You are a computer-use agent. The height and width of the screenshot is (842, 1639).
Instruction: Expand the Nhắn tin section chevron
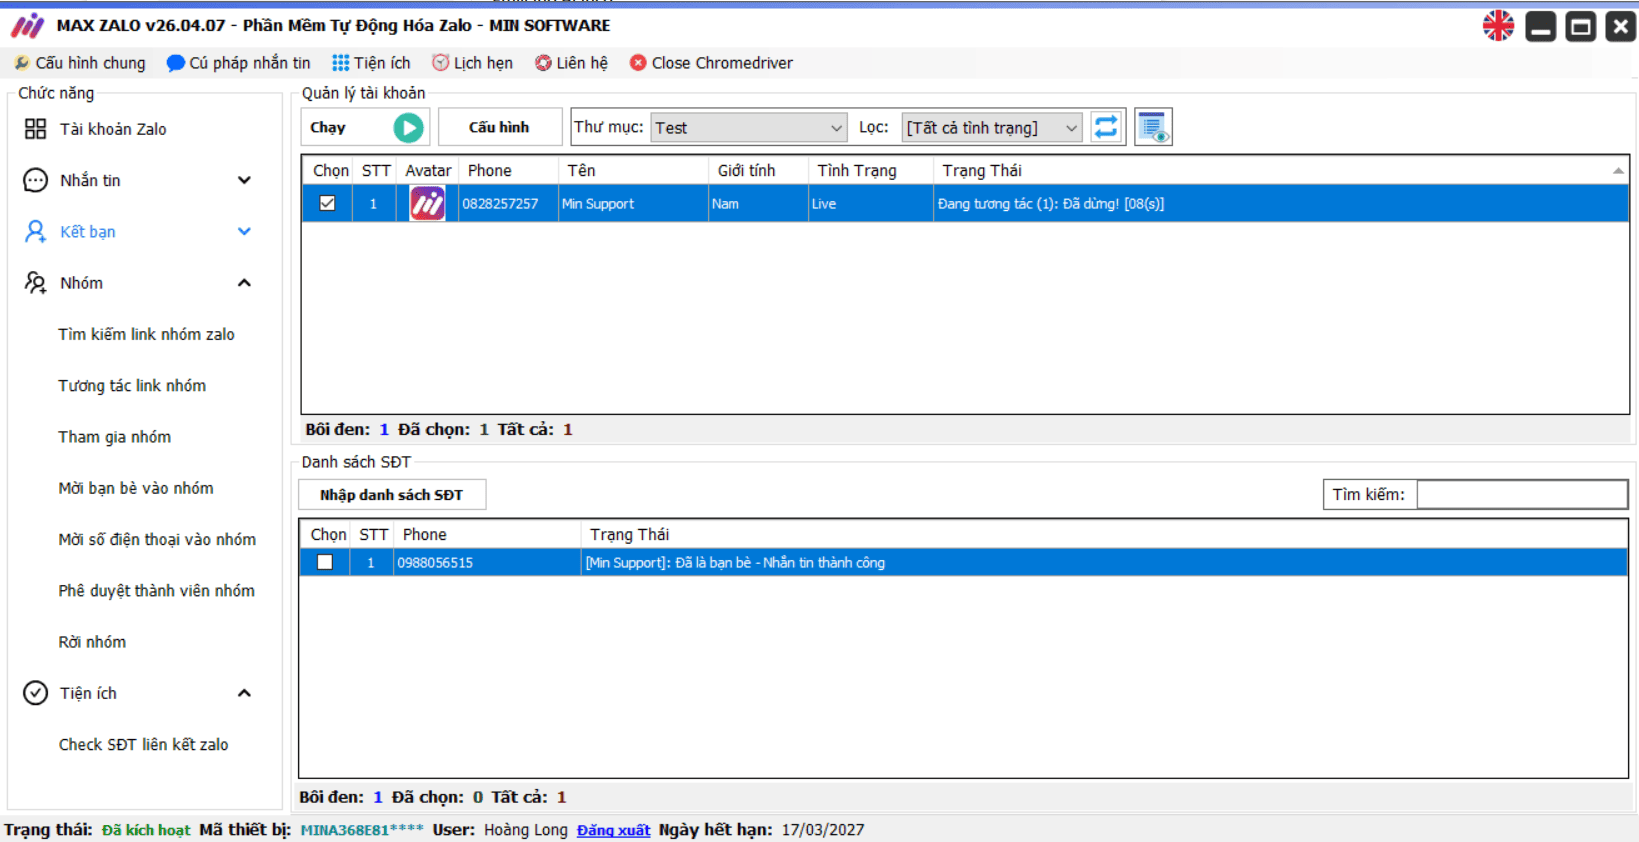244,180
